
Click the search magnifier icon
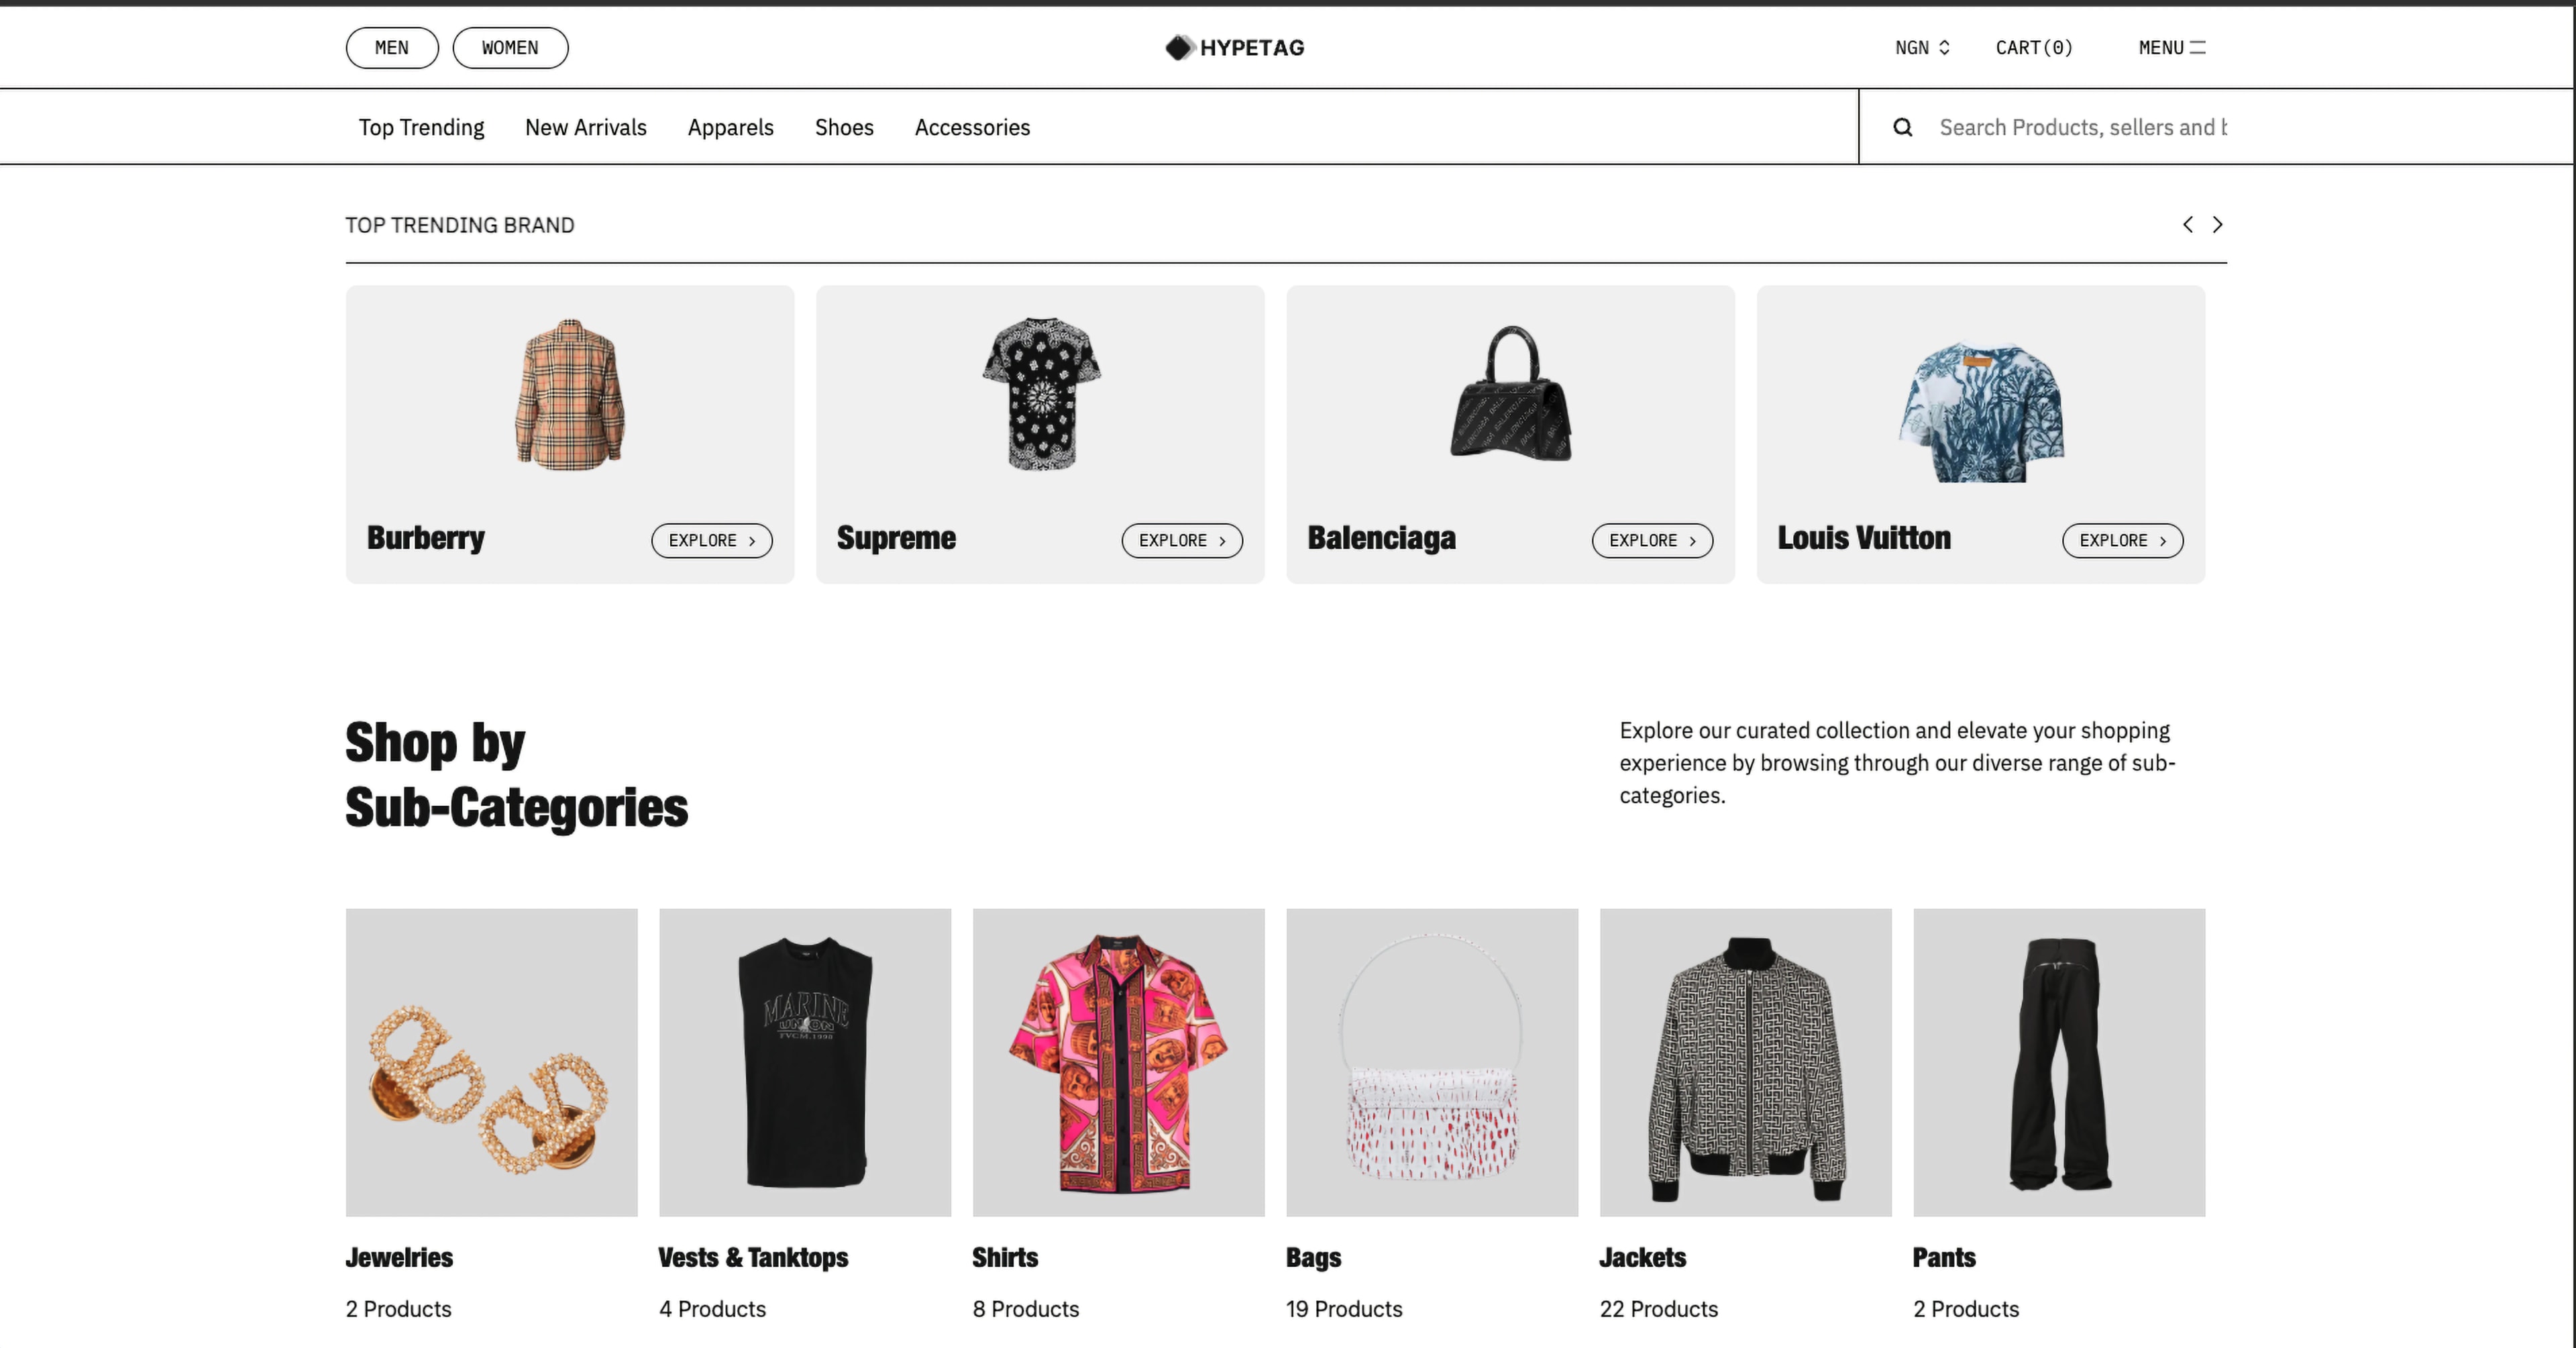1902,127
